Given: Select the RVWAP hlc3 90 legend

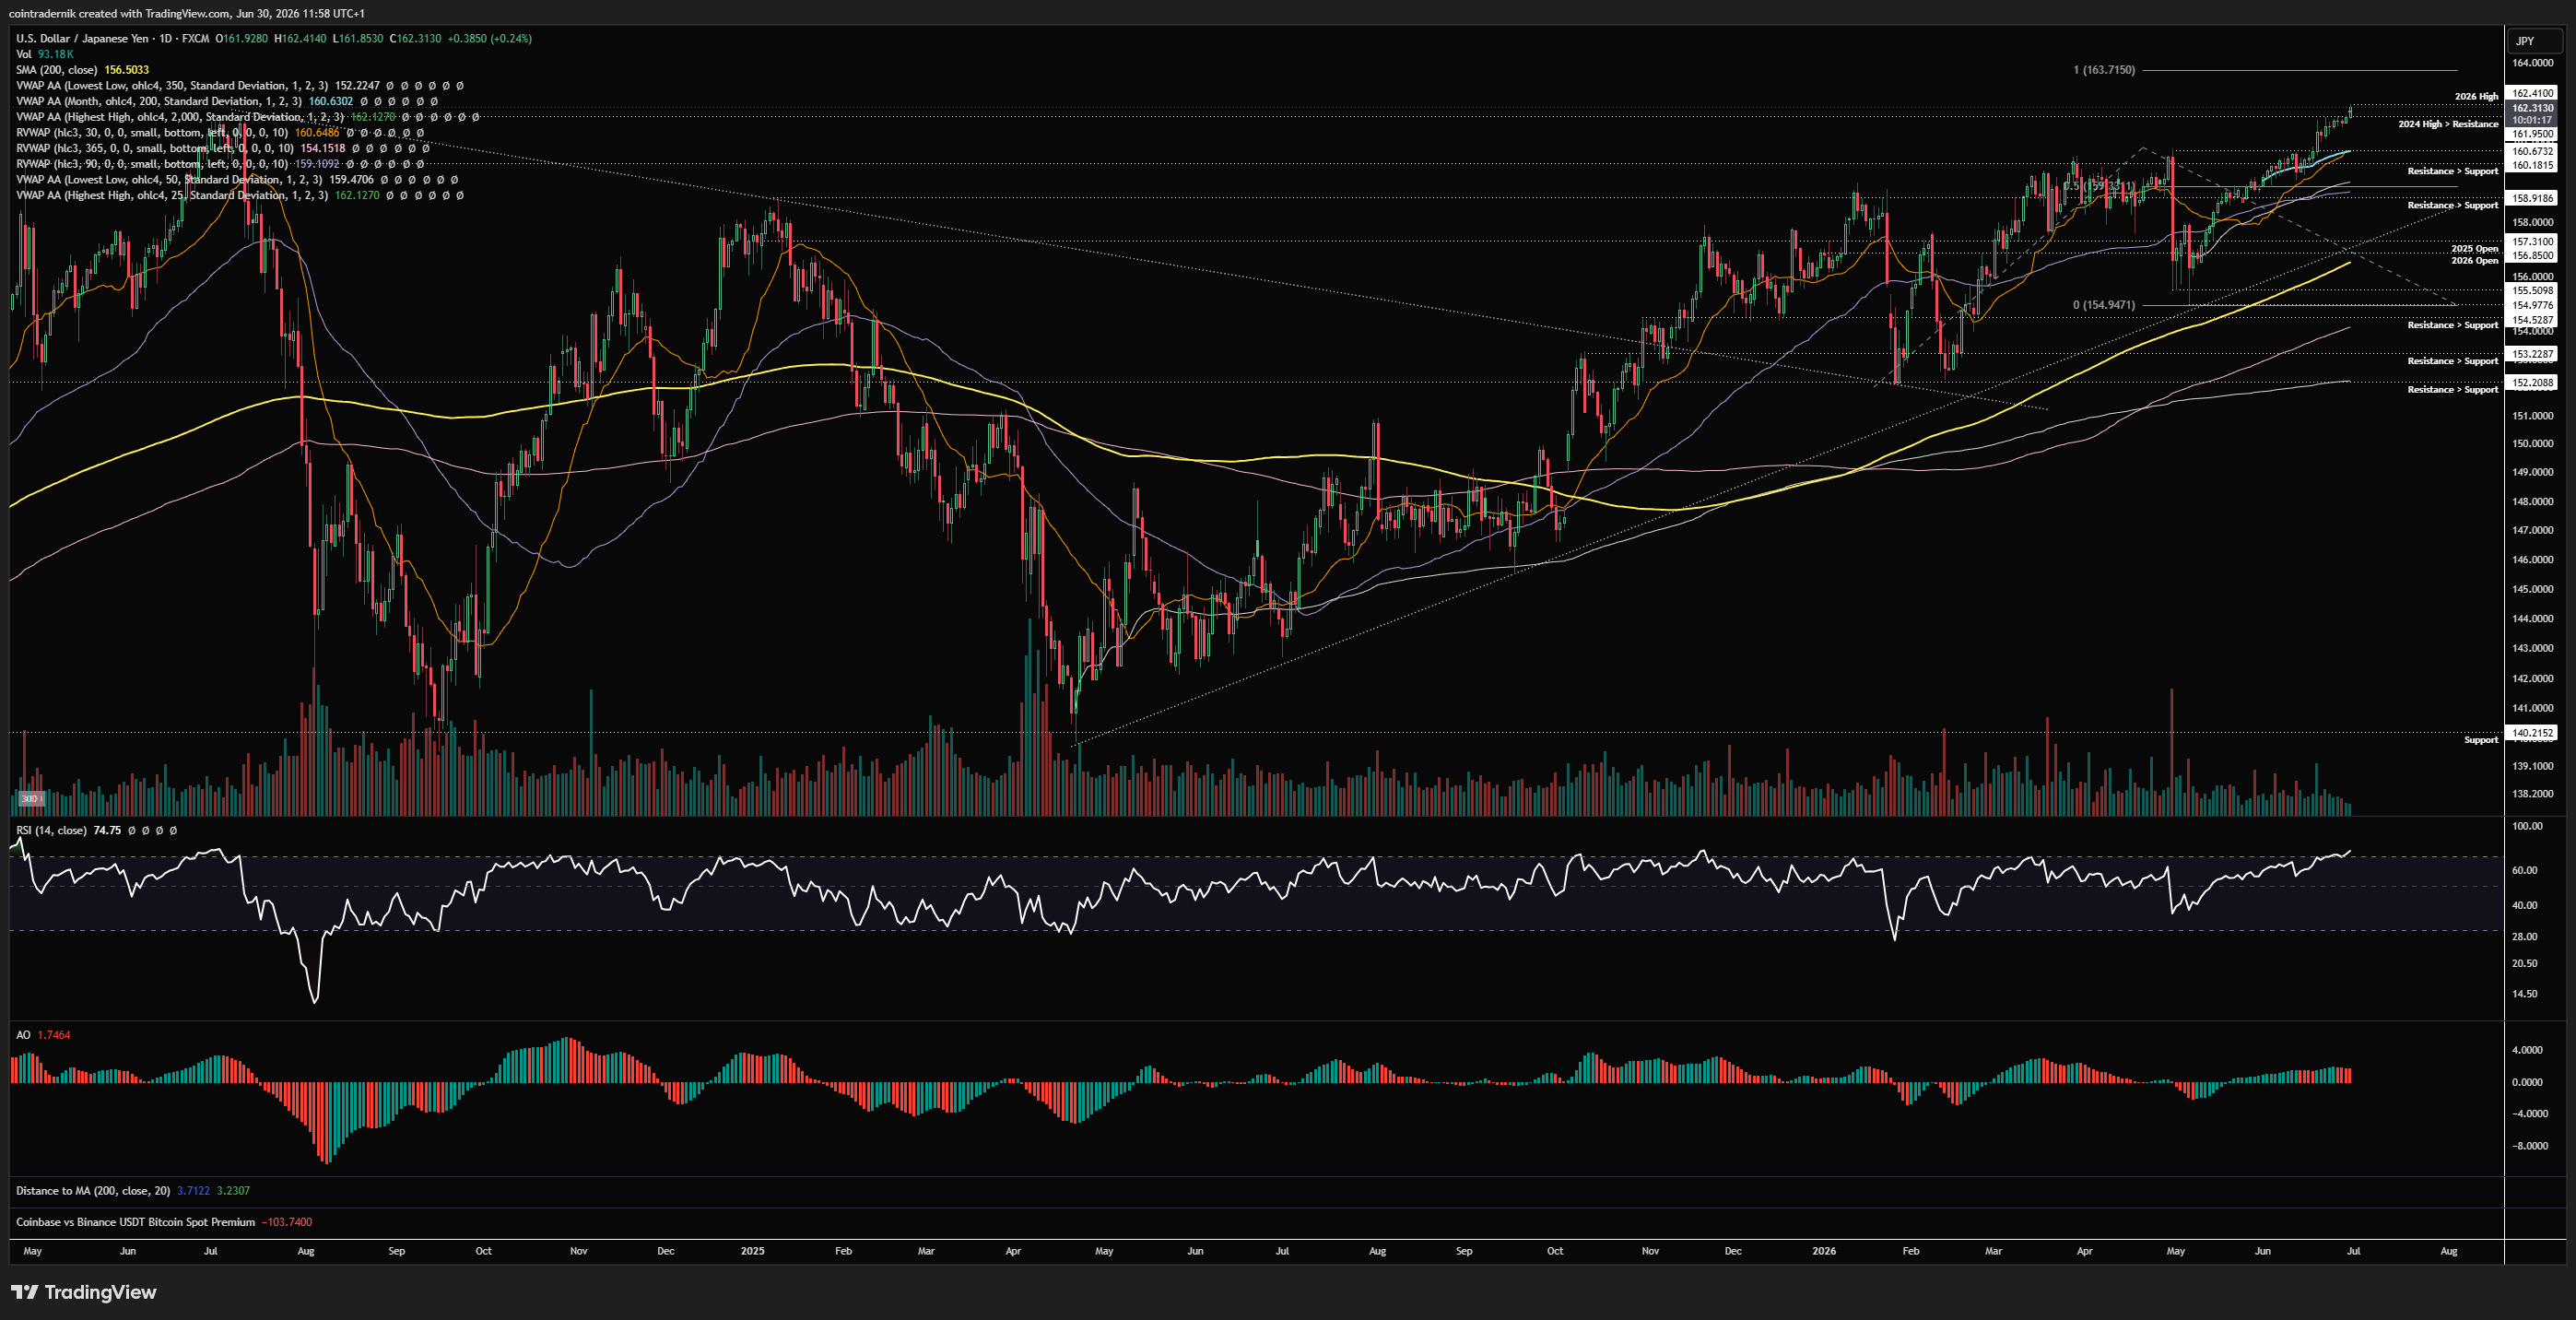Looking at the screenshot, I should coord(220,164).
